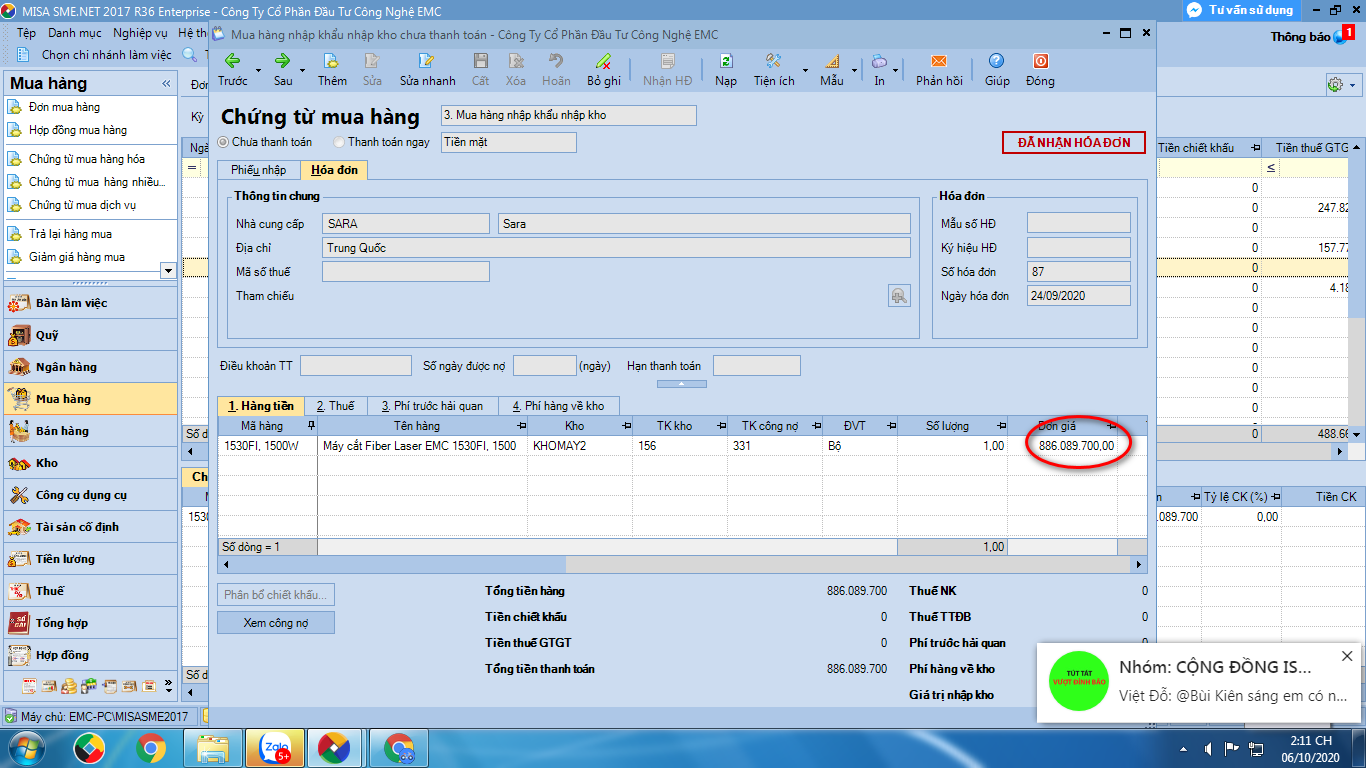
Task: Open Đơn mua hàng link
Action: [64, 107]
